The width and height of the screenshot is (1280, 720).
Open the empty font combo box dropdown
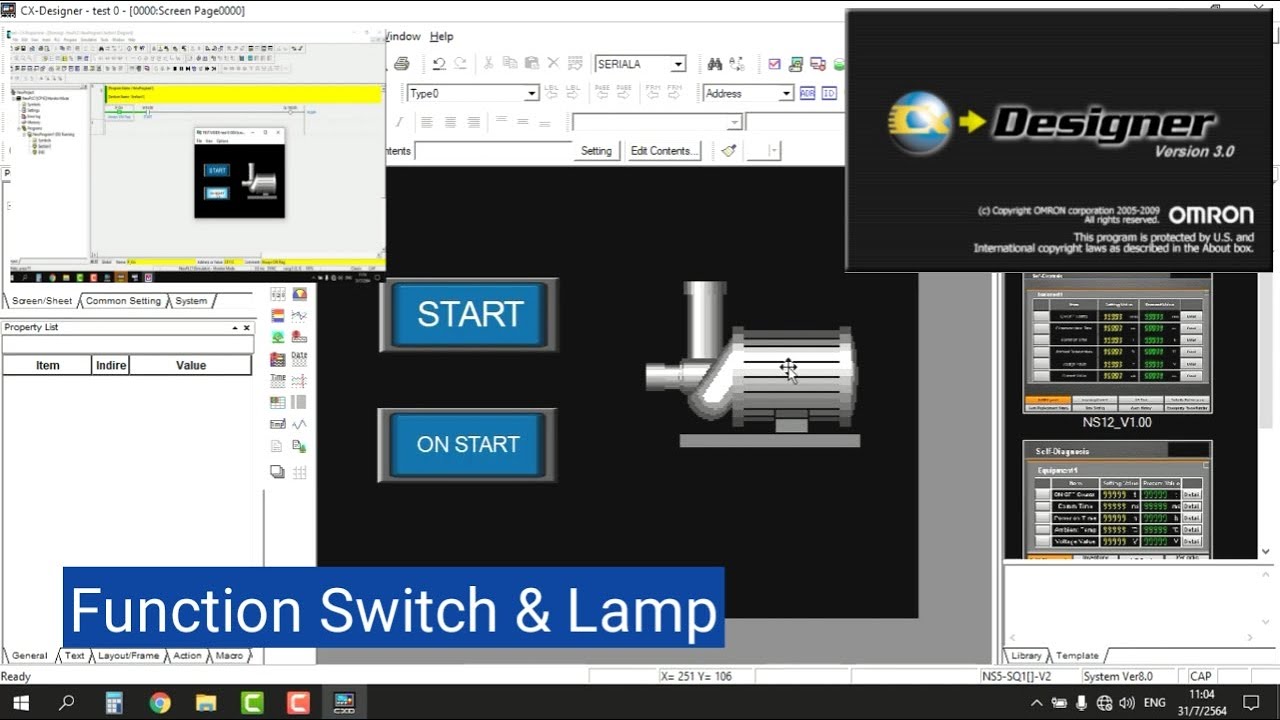point(734,122)
